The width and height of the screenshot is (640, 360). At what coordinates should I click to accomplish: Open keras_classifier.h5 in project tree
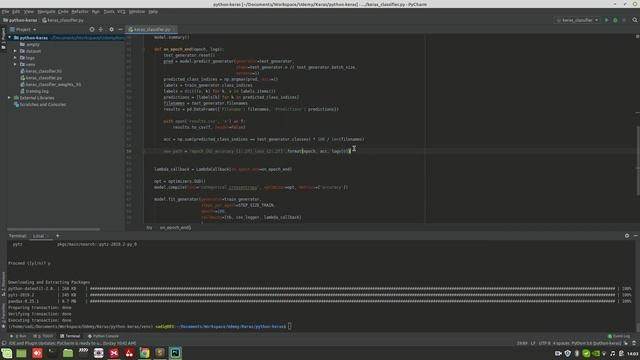[41, 71]
